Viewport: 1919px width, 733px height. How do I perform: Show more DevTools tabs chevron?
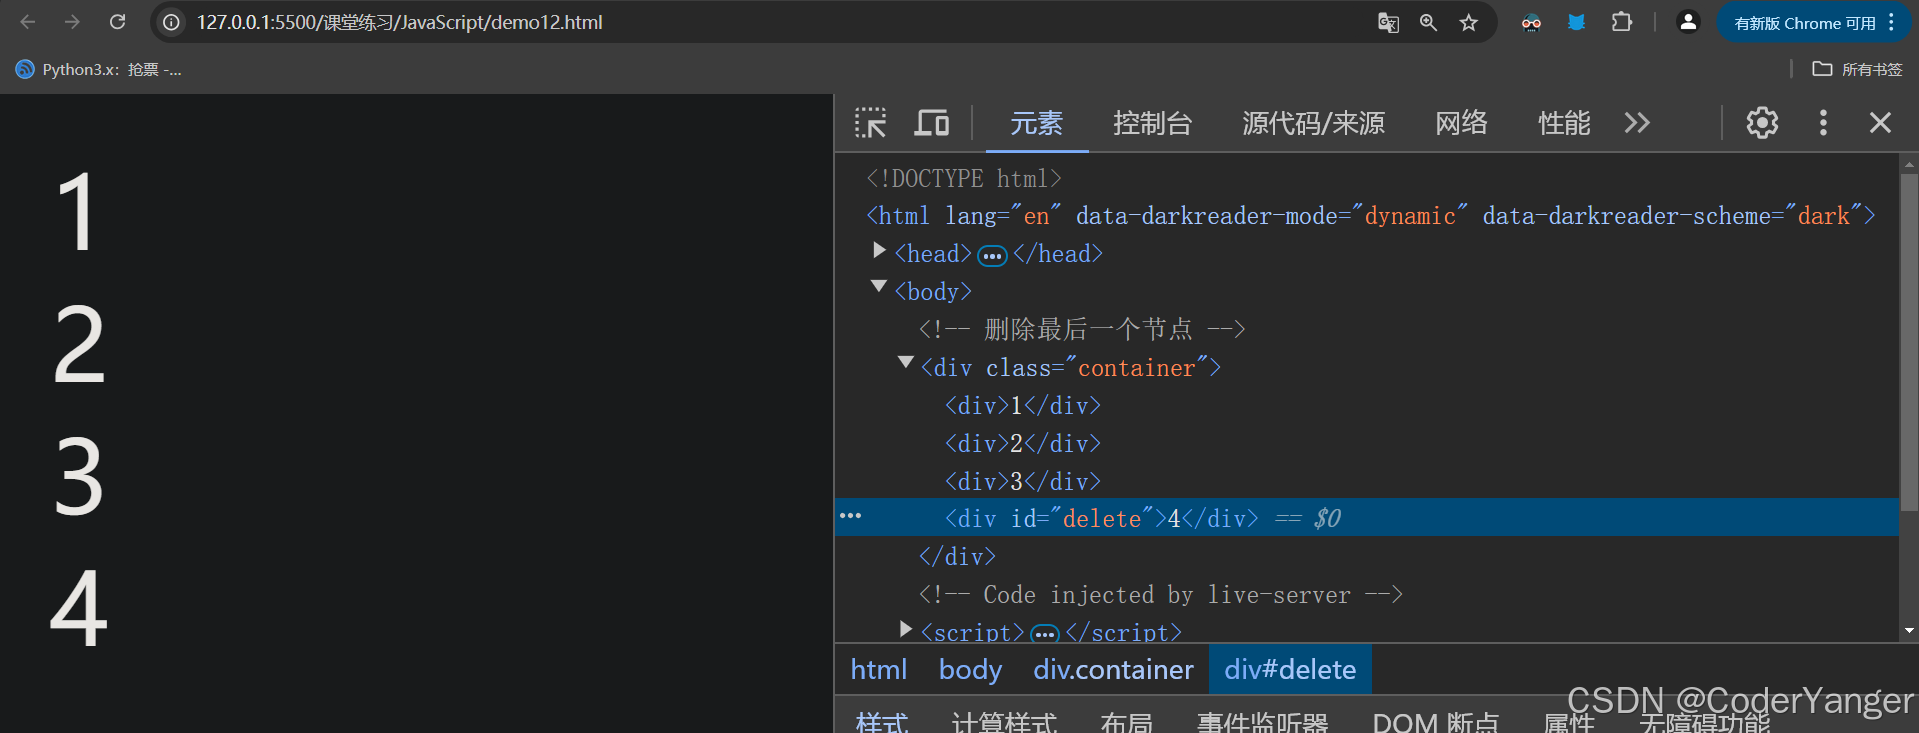tap(1637, 123)
